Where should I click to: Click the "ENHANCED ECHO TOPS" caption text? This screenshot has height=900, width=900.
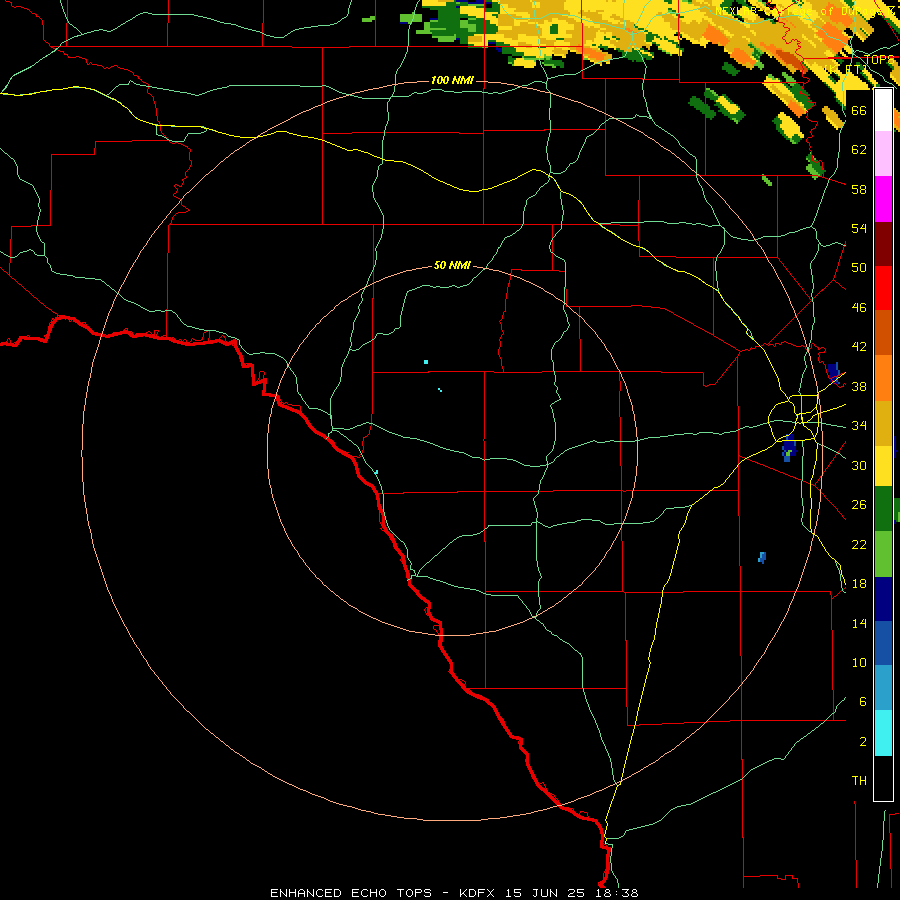click(x=351, y=893)
